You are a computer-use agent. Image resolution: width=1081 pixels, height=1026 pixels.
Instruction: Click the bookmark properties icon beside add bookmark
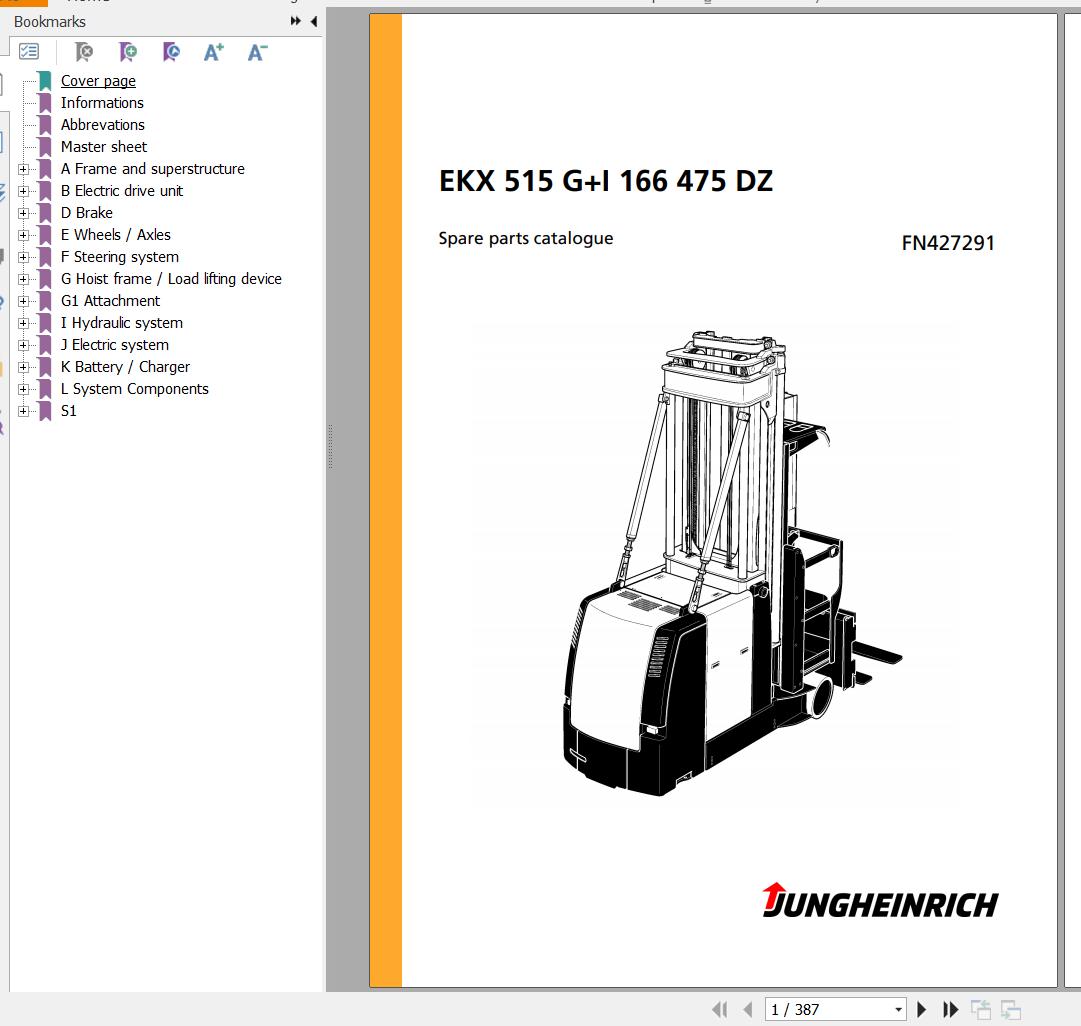[x=171, y=52]
